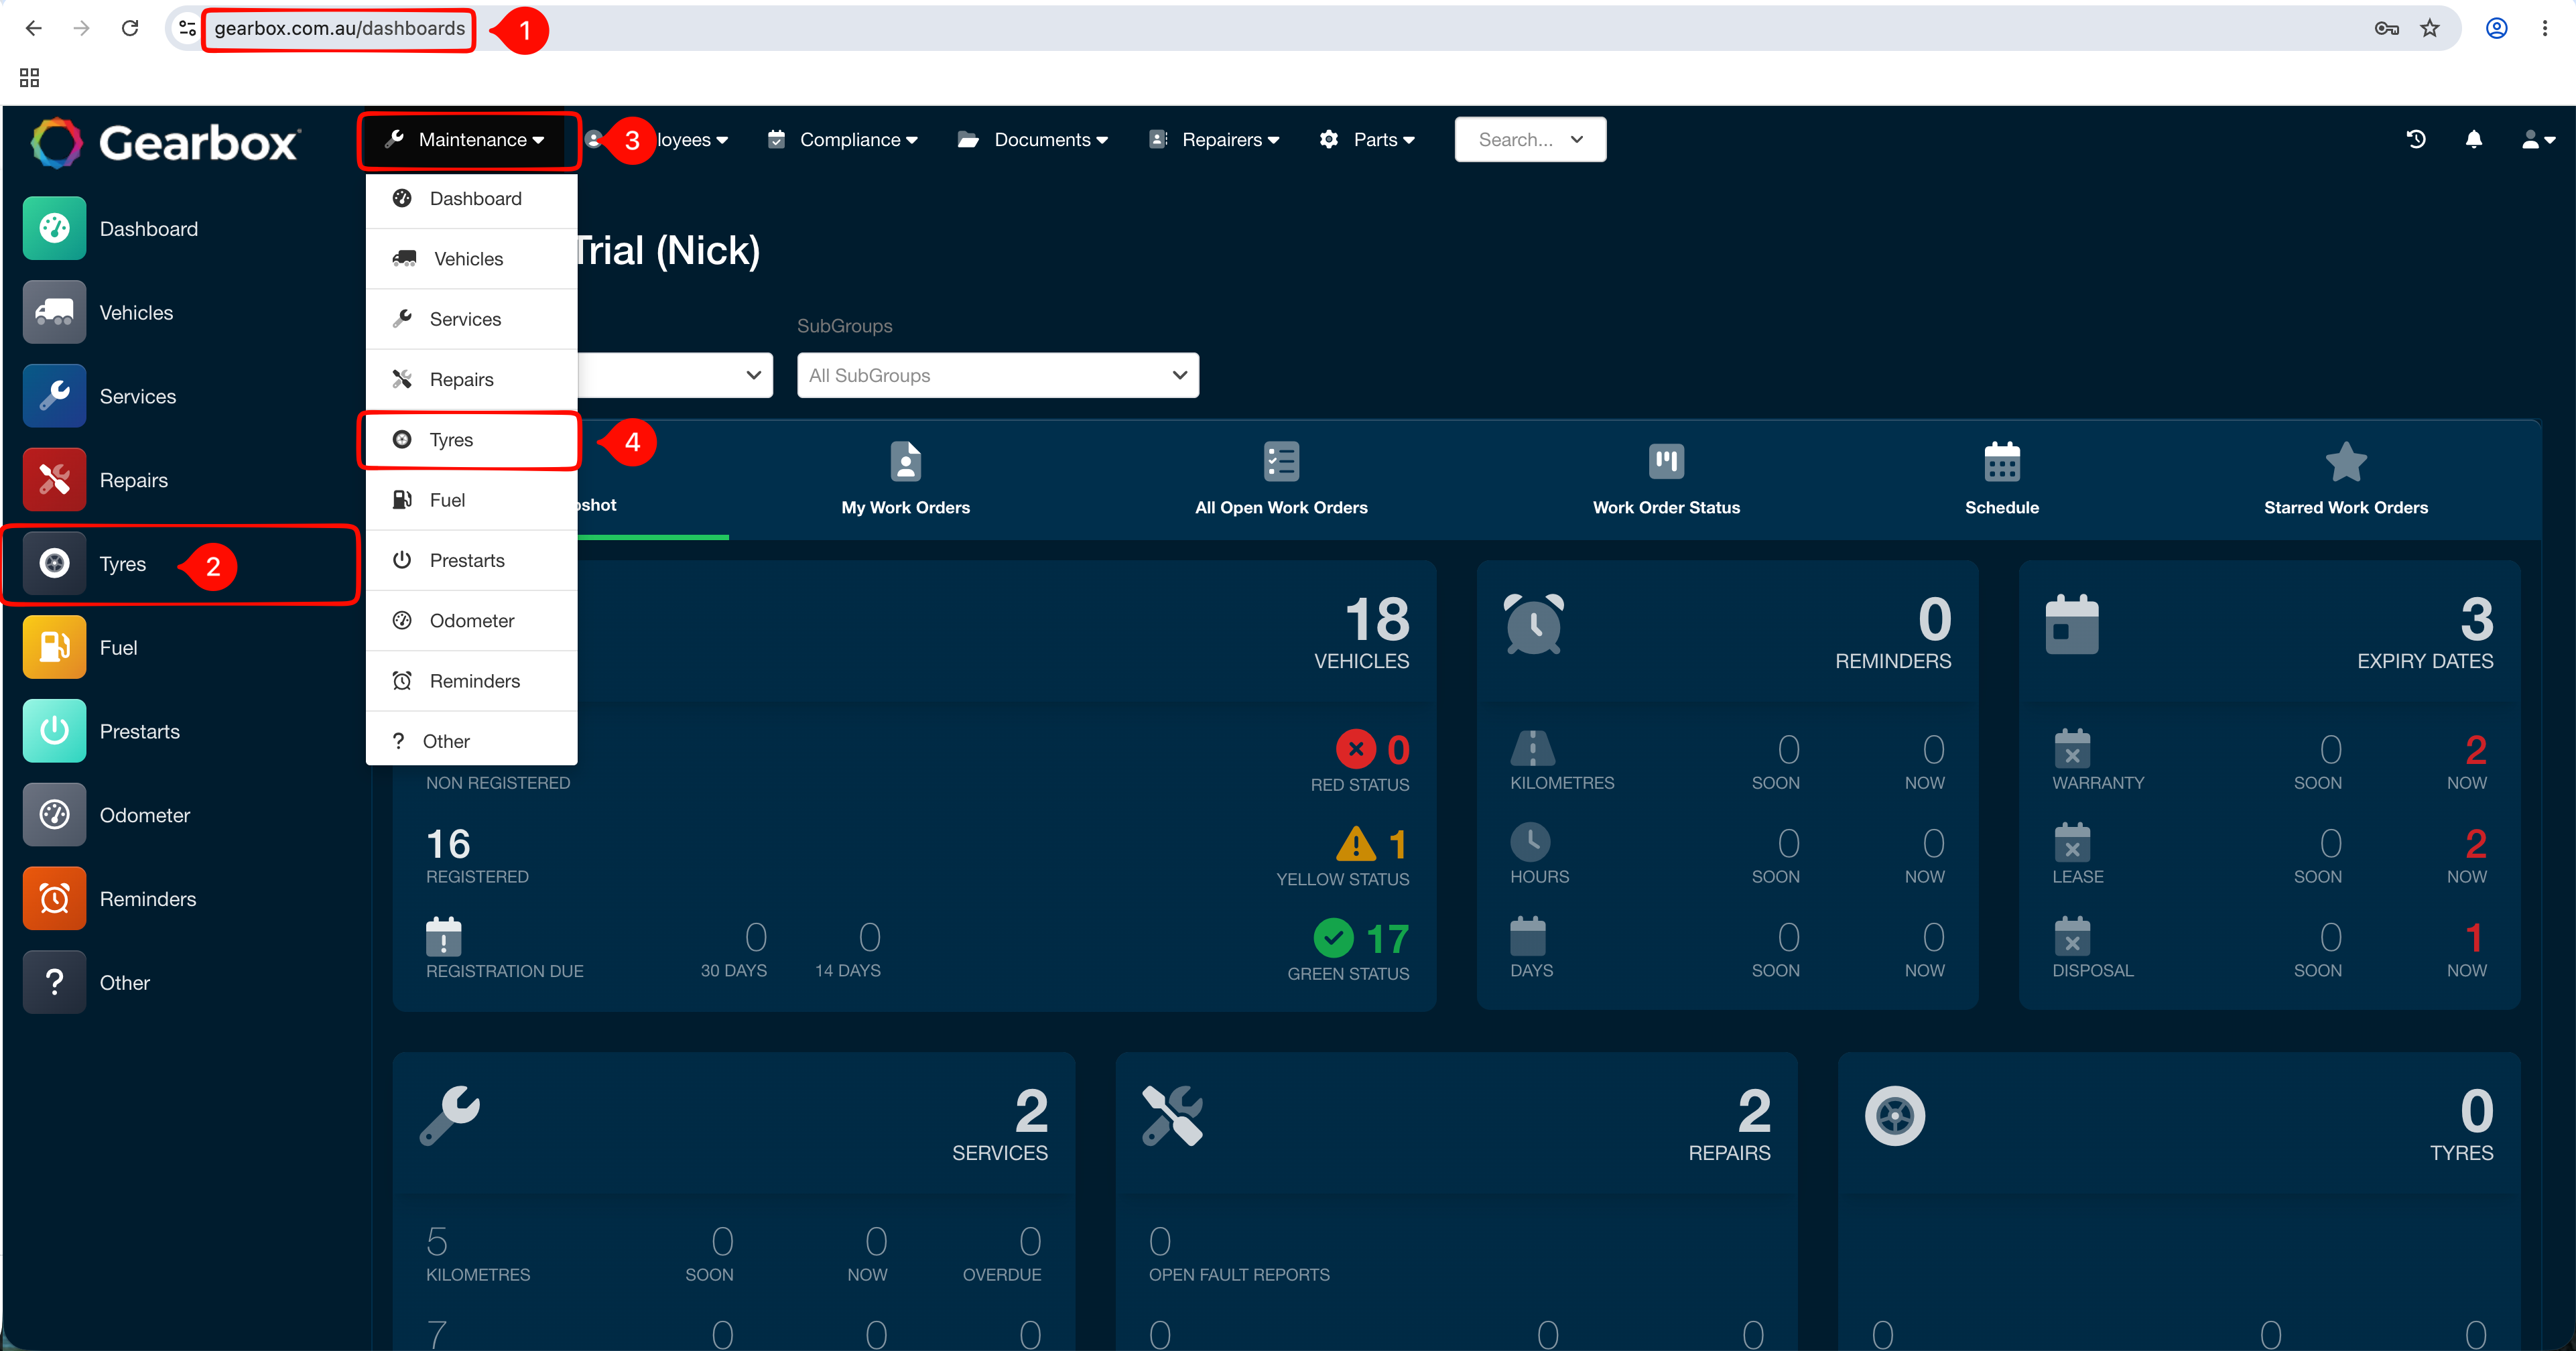Open the site information icon beside URL
This screenshot has height=1351, width=2576.
(187, 28)
